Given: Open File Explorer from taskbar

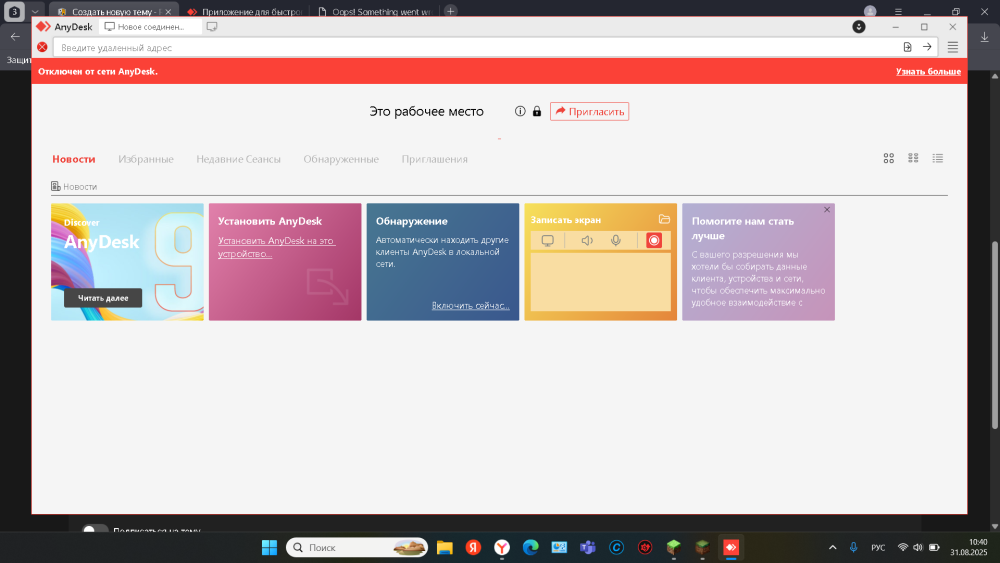Looking at the screenshot, I should click(x=445, y=547).
